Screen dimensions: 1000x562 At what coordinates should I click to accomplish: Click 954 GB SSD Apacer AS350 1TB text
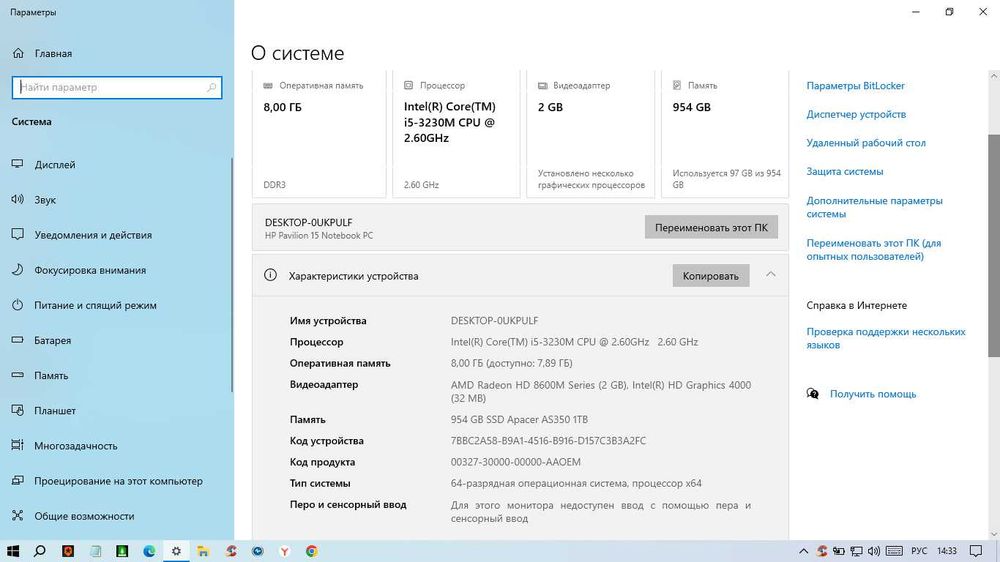click(x=519, y=420)
